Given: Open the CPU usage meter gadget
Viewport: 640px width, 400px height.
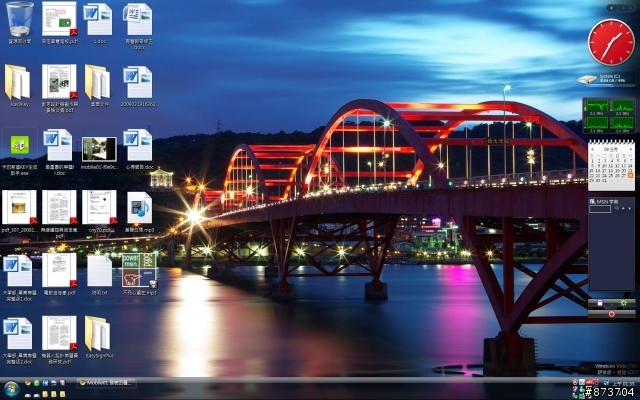Looking at the screenshot, I should [x=609, y=116].
